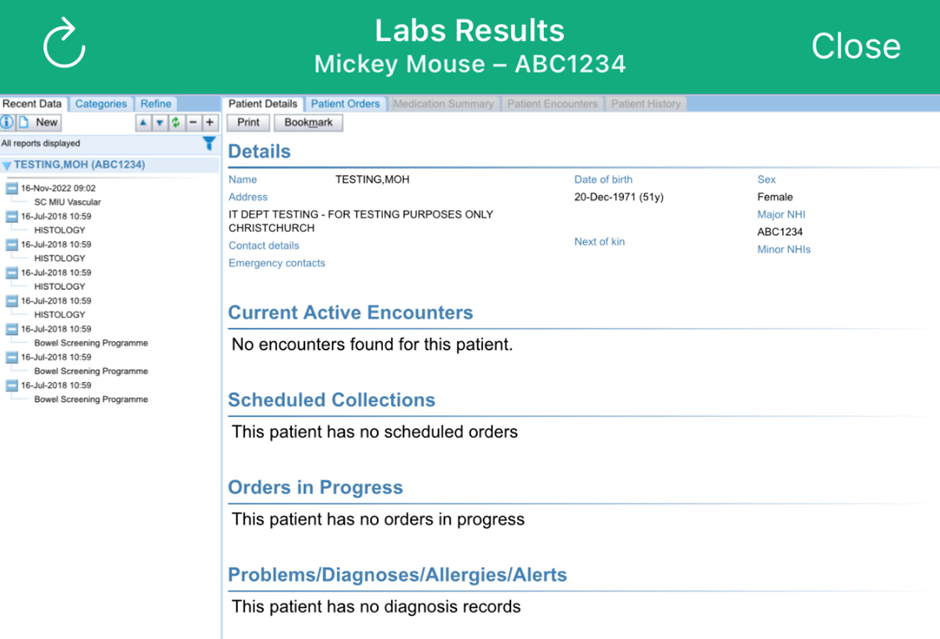This screenshot has width=940, height=639.
Task: Collapse the TESTING,MOH (ABC1234) patient node
Action: (7, 166)
